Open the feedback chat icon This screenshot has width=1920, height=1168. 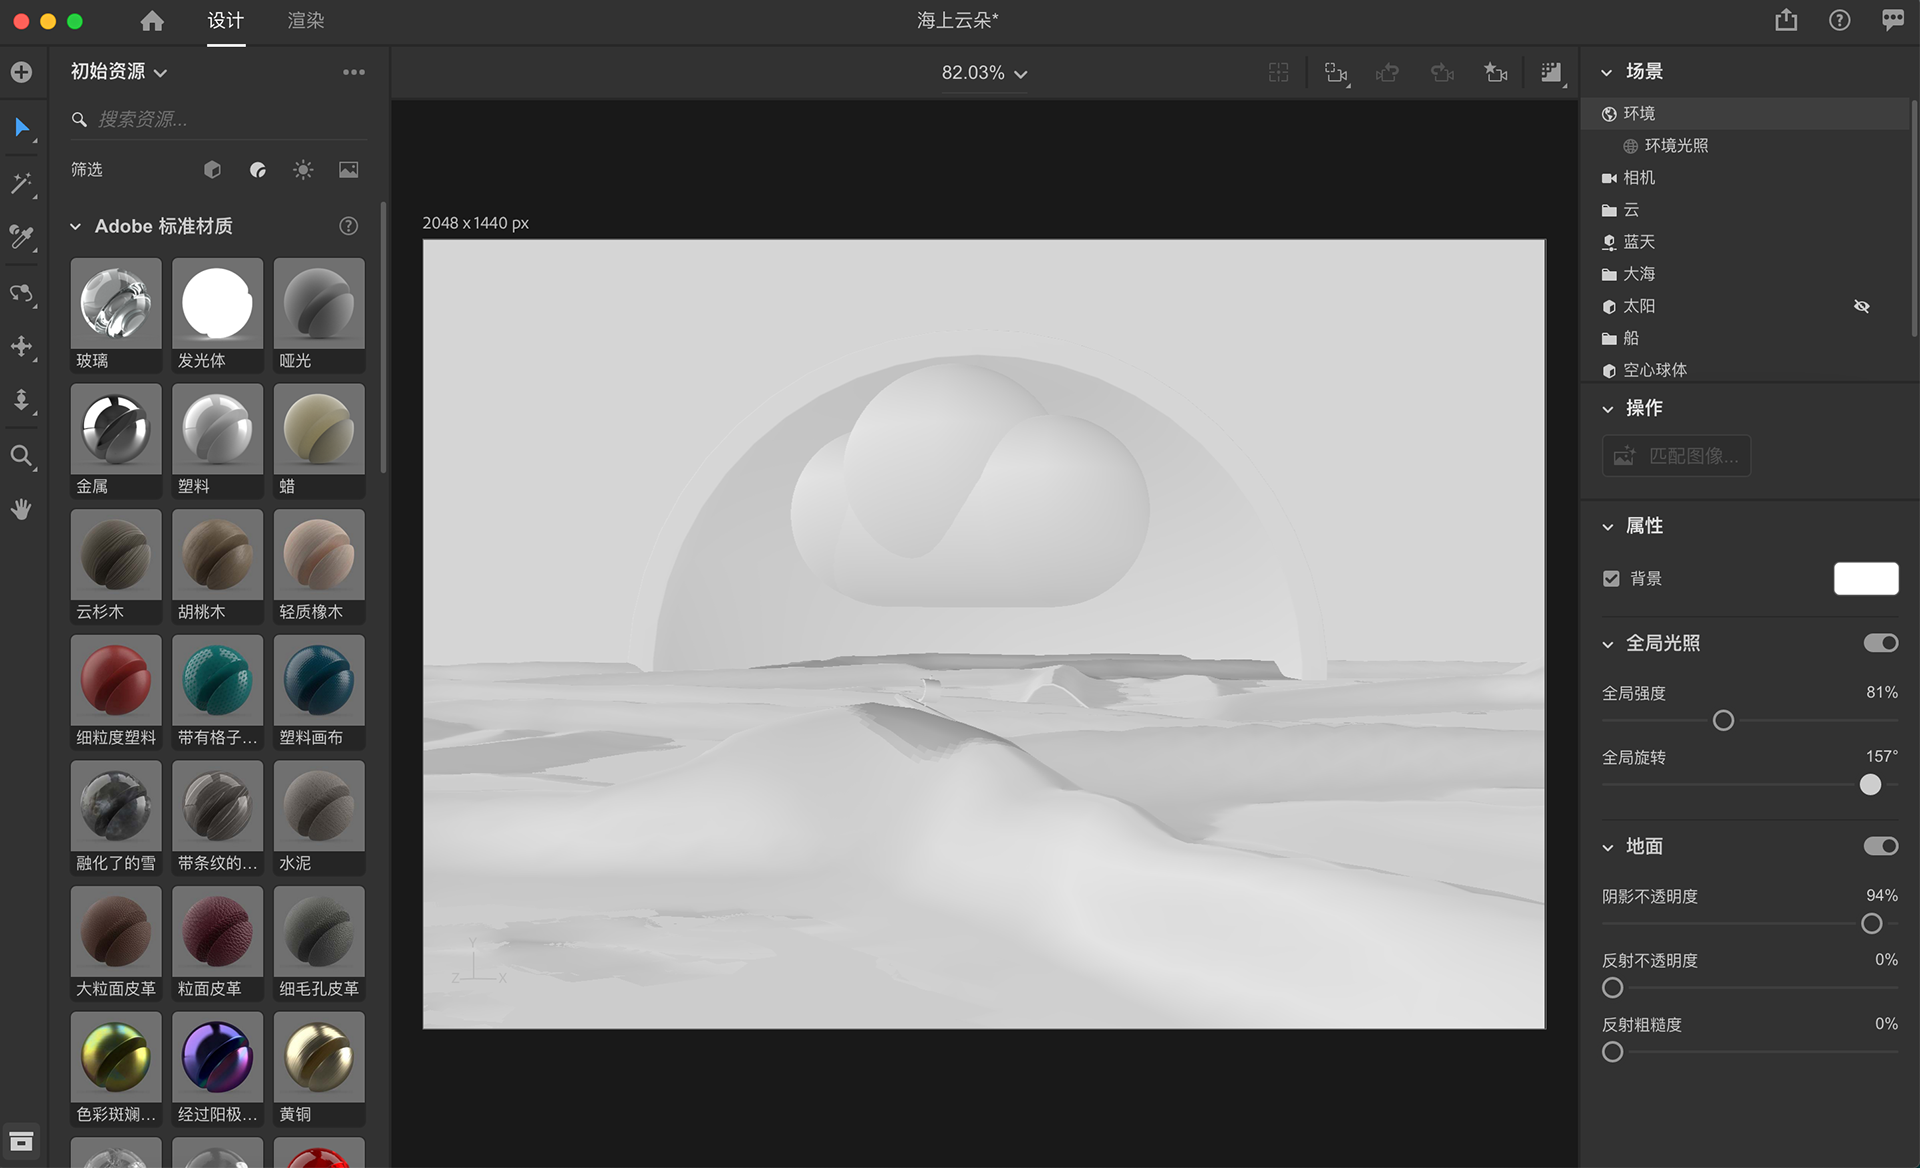tap(1892, 20)
